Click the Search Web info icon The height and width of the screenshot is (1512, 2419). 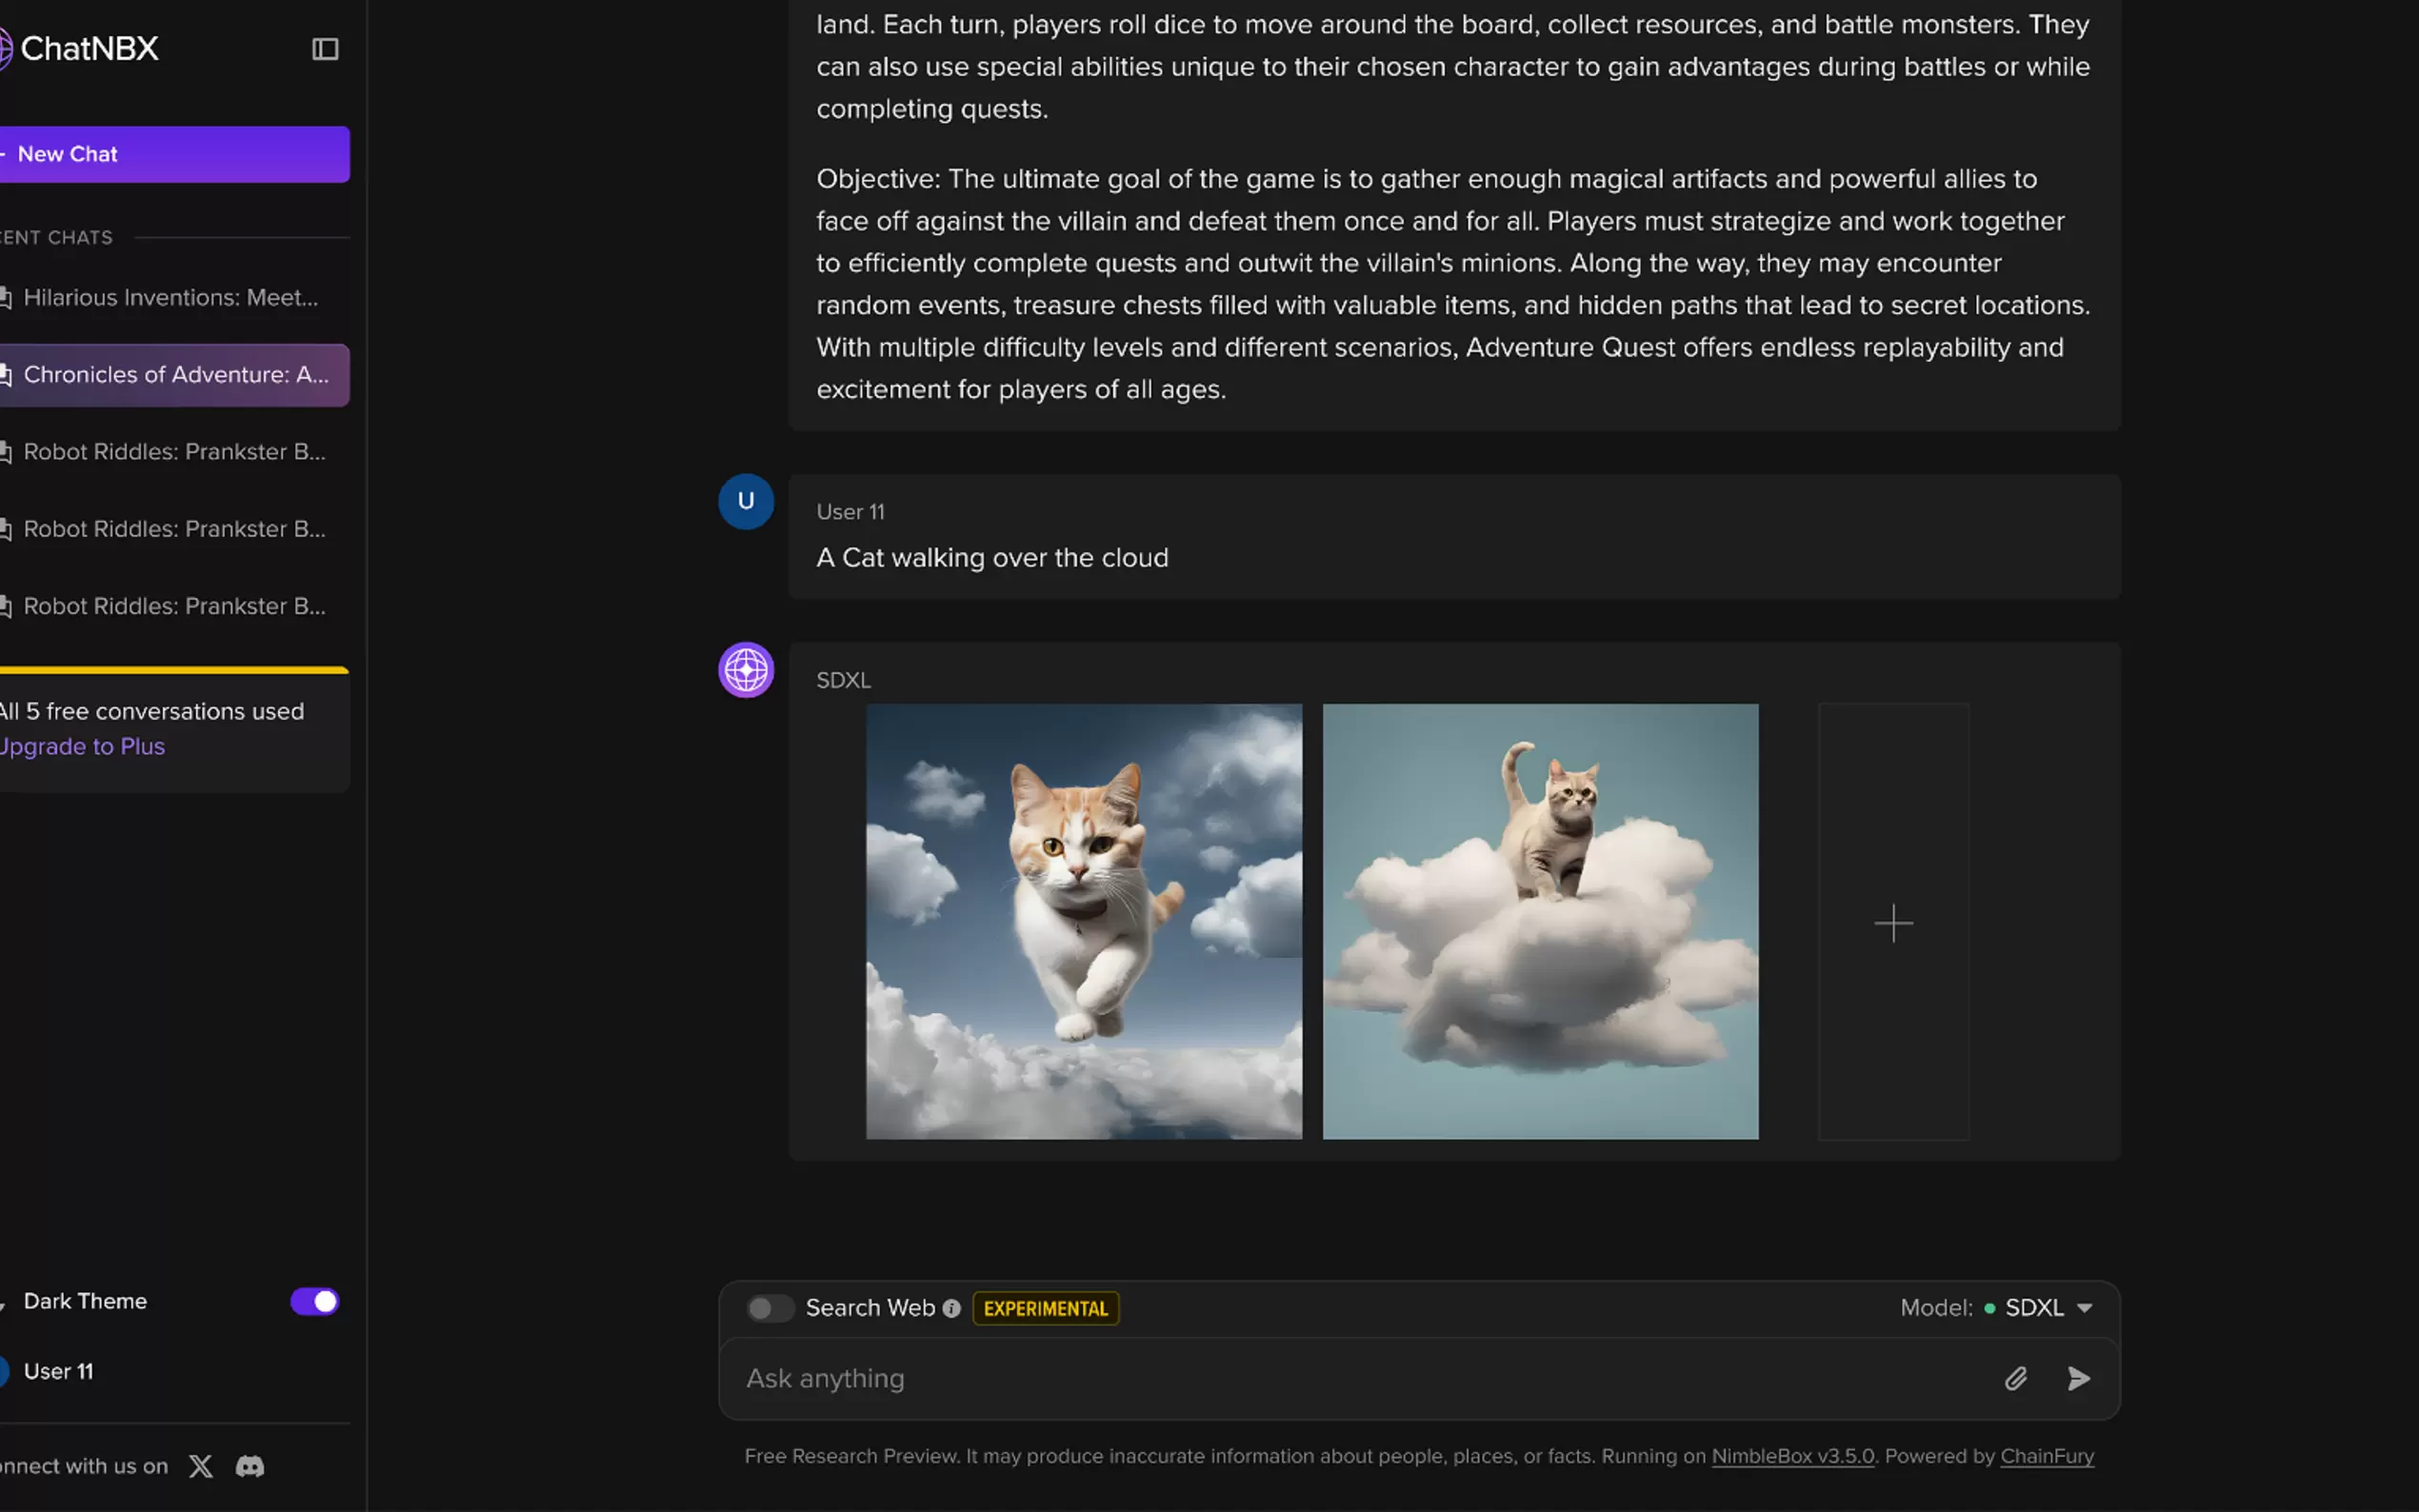point(951,1308)
